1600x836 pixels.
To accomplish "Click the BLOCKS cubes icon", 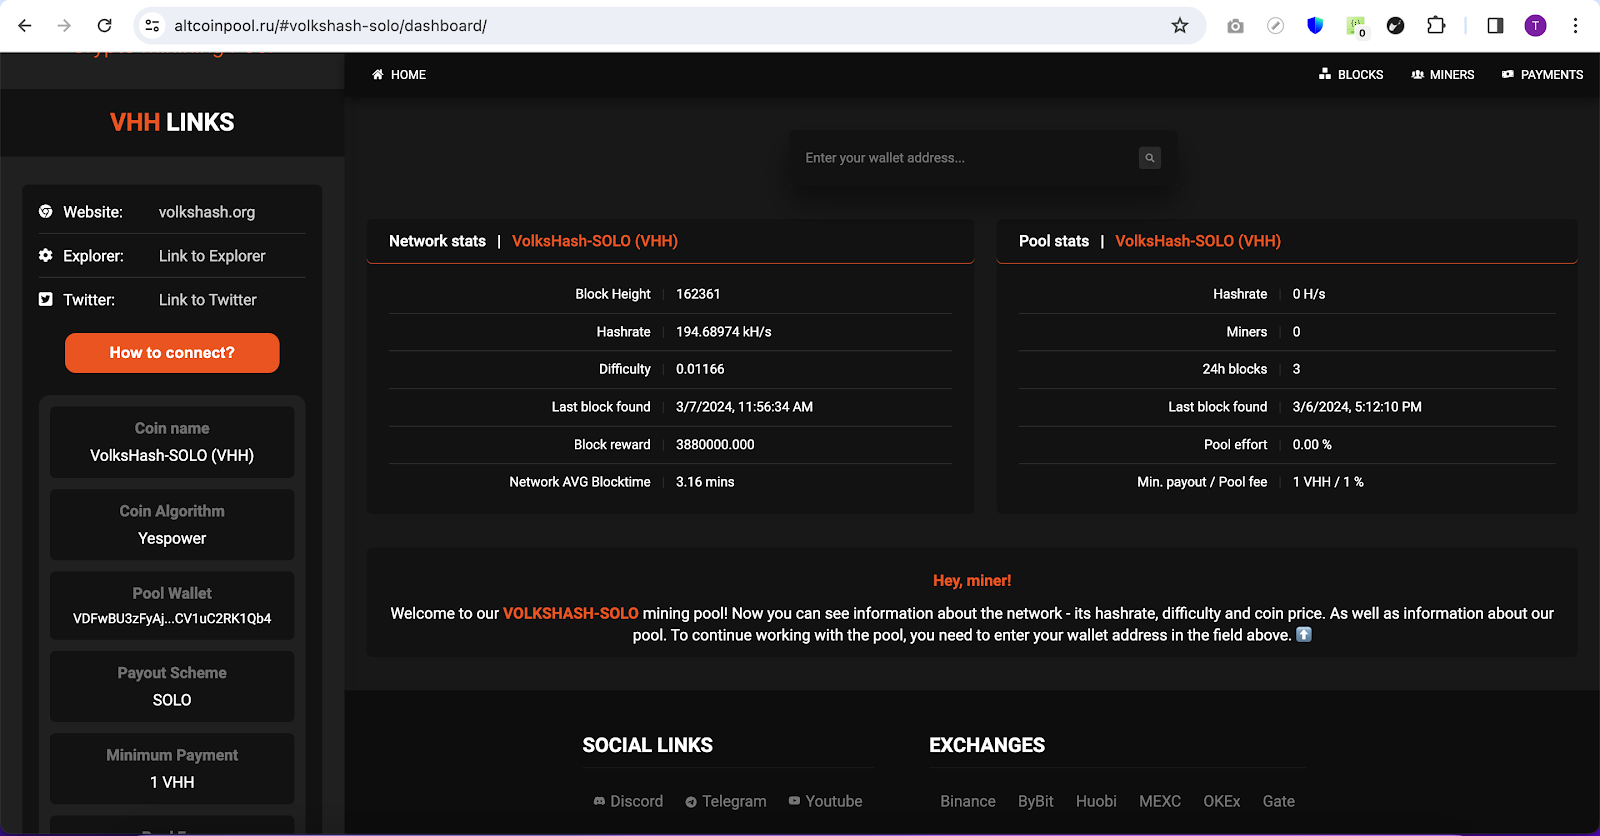I will 1325,75.
